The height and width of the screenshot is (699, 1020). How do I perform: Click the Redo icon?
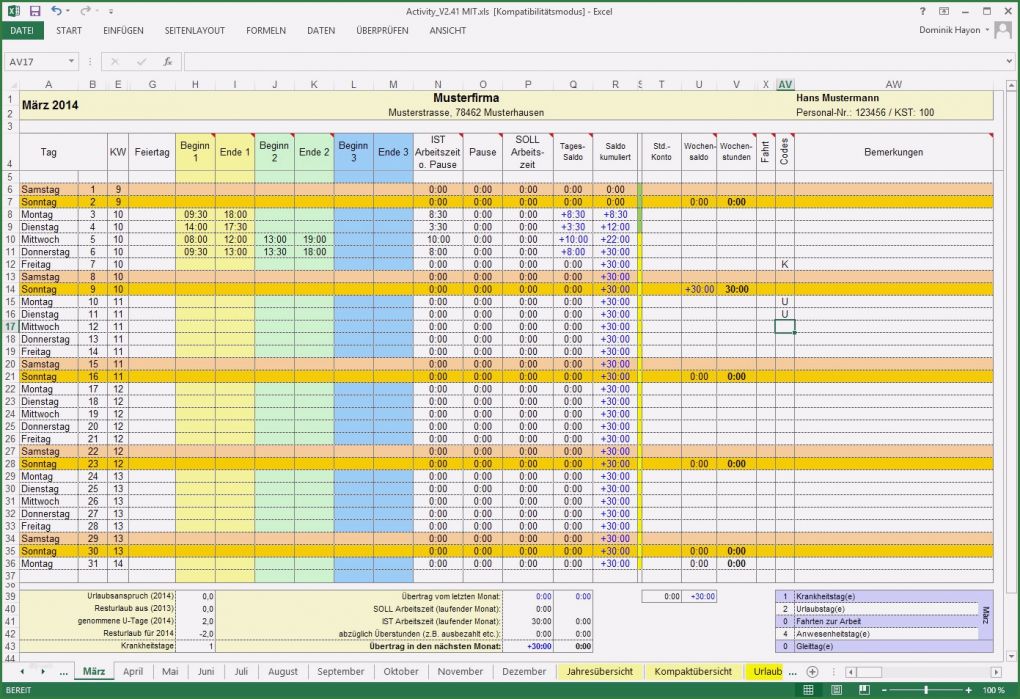(84, 11)
